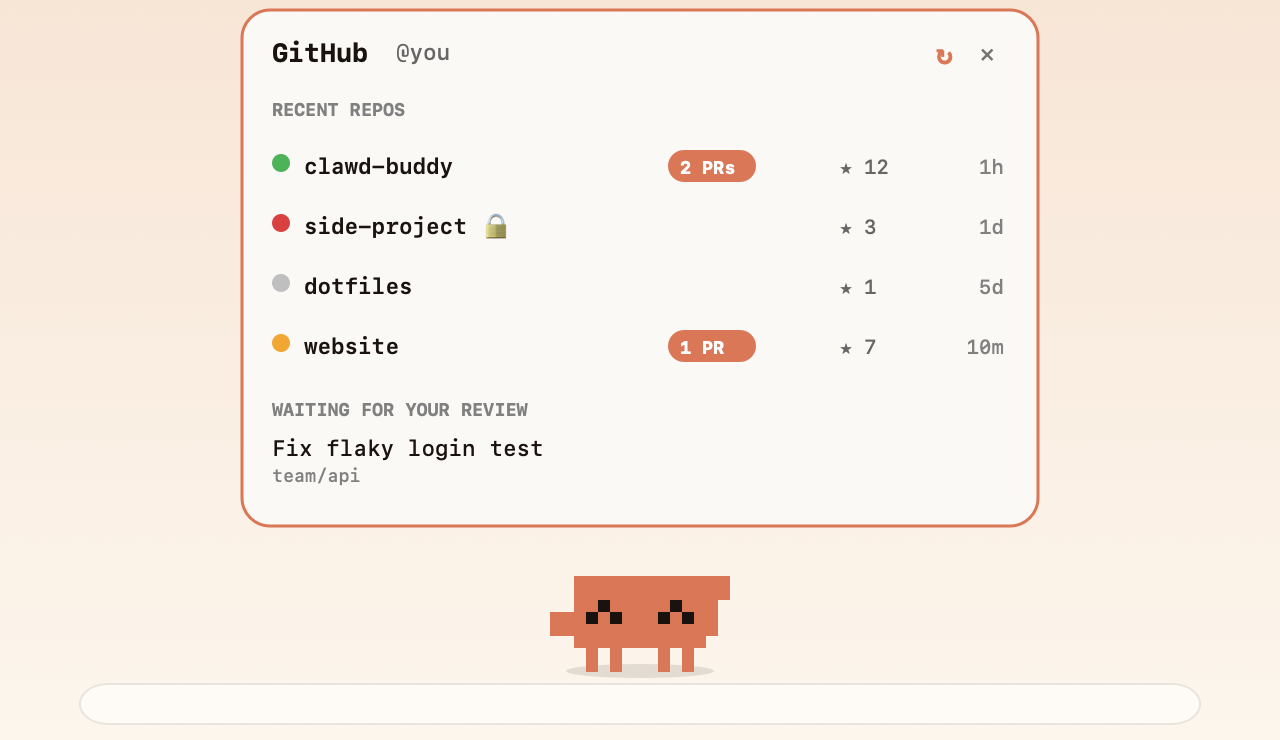Close the GitHub panel
The height and width of the screenshot is (740, 1280).
[987, 55]
